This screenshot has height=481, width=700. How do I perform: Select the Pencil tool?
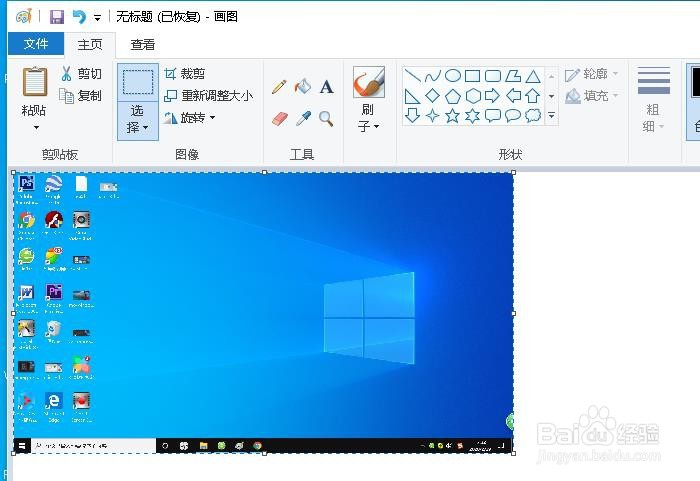point(279,86)
